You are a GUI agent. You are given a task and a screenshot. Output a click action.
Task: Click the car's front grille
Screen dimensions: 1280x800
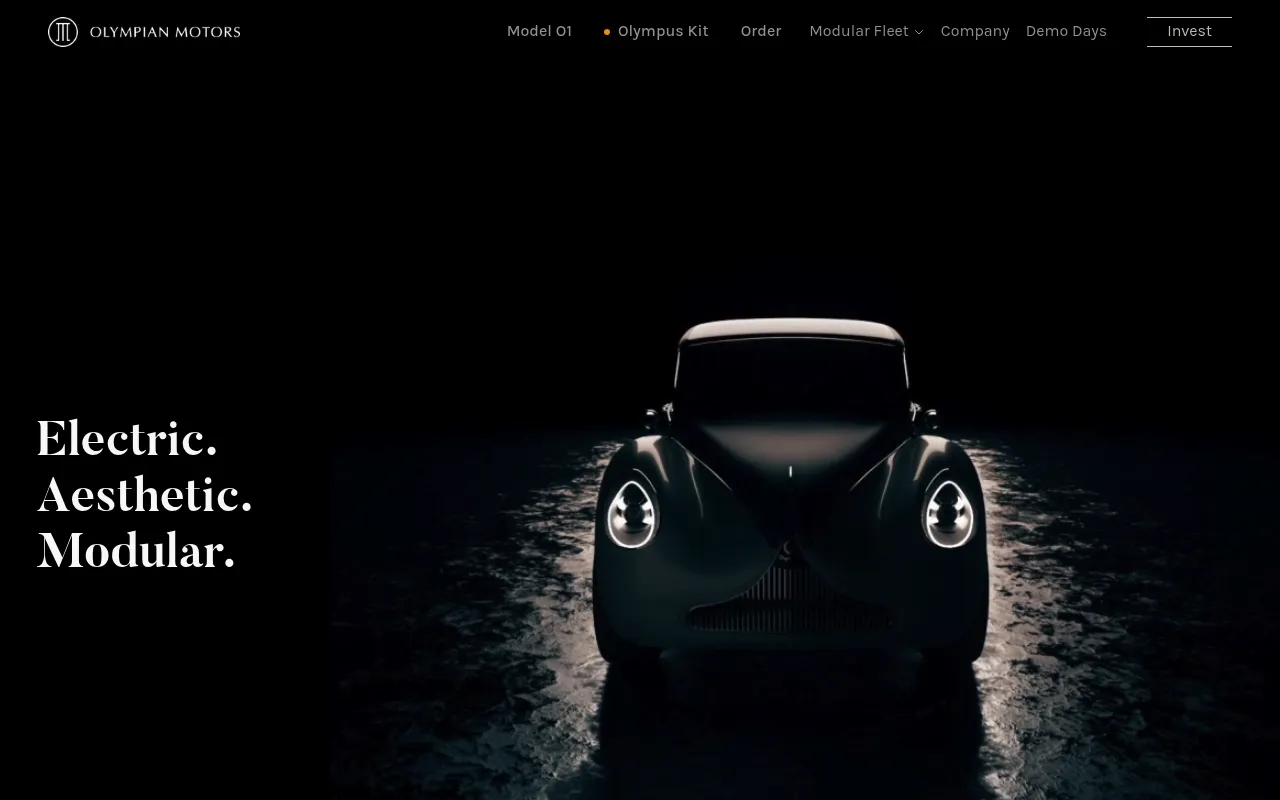[790, 598]
